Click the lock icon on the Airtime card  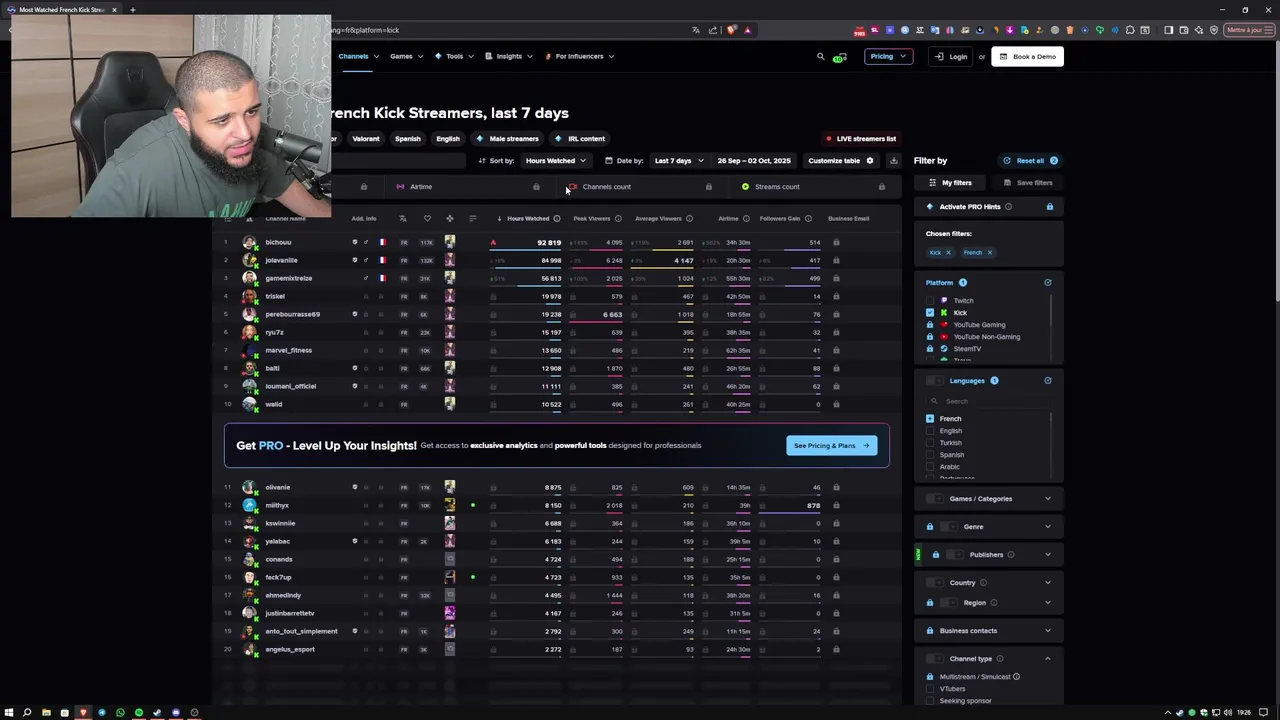(536, 186)
